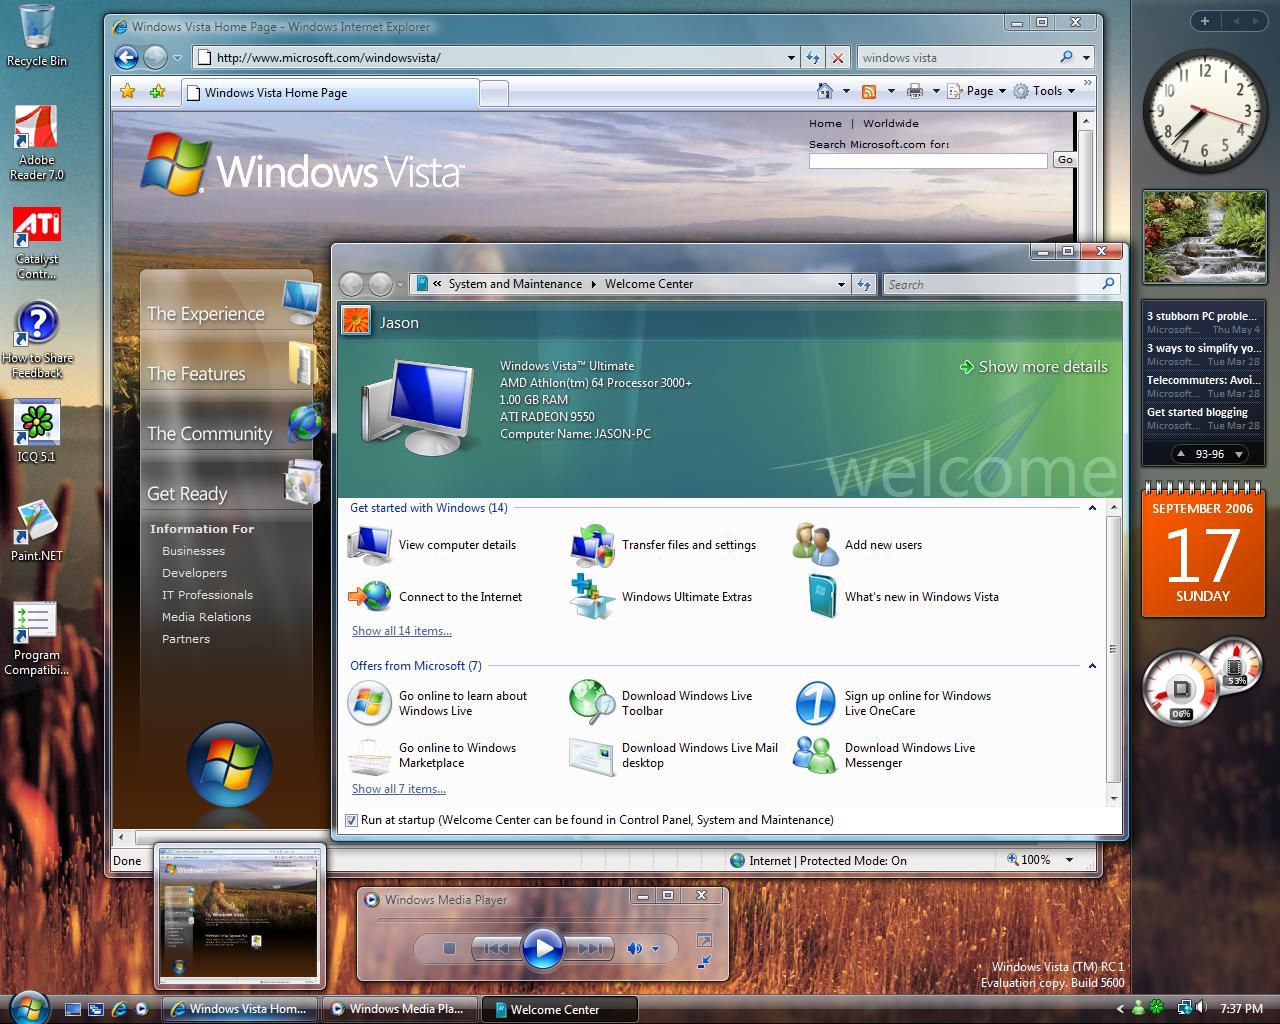The height and width of the screenshot is (1024, 1280).
Task: Click the Stop button in Media Player
Action: [x=449, y=948]
